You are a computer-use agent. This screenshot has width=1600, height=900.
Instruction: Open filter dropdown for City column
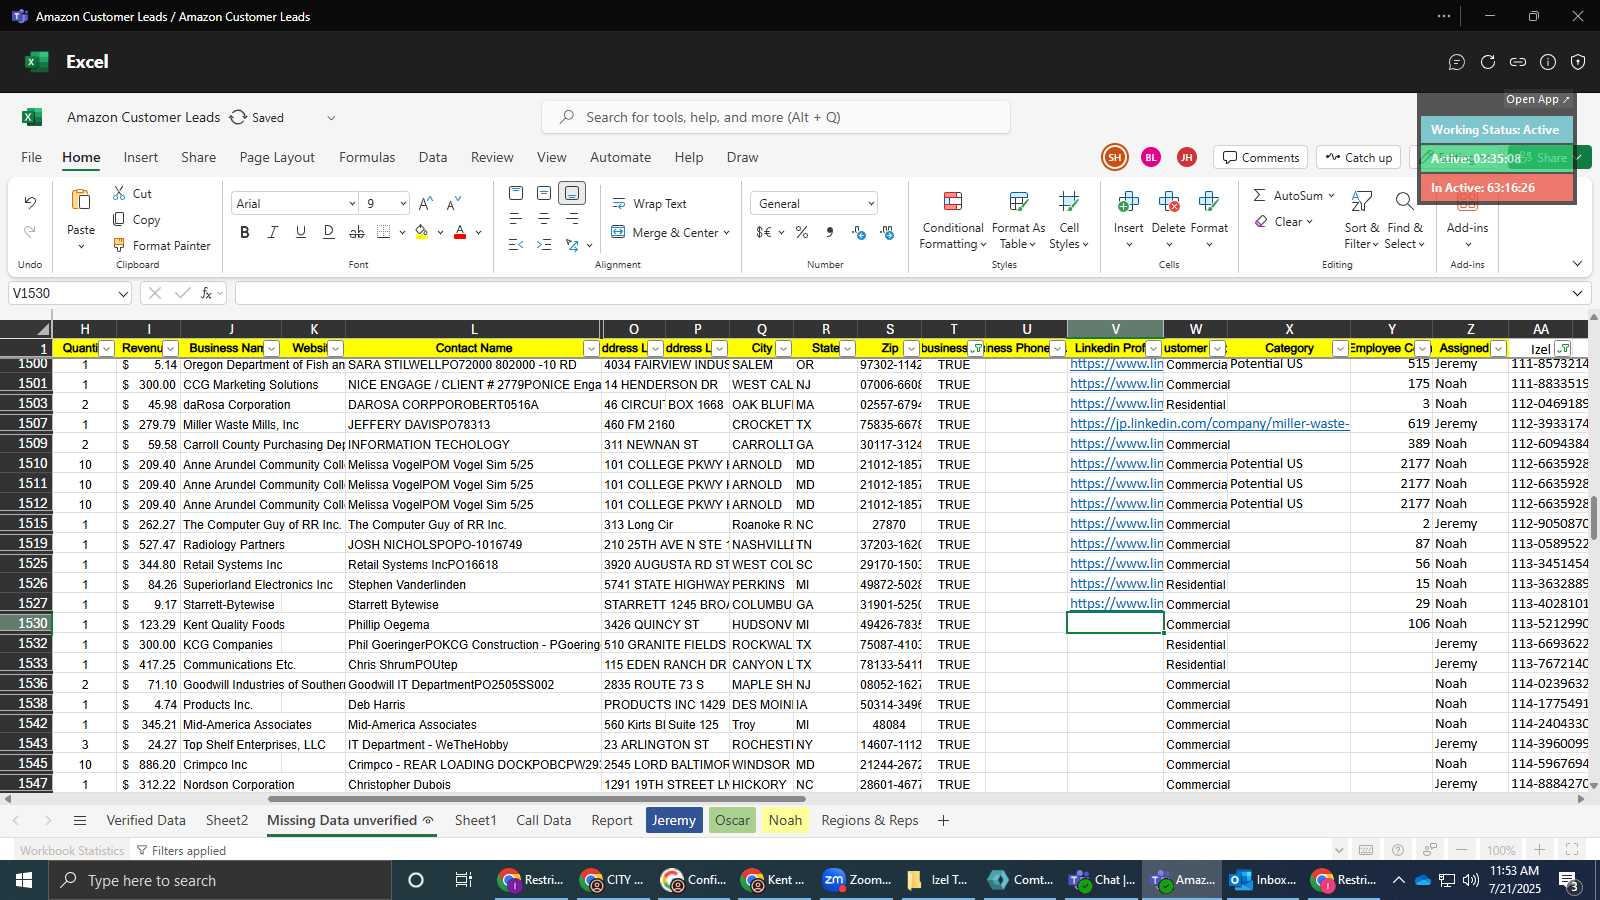pyautogui.click(x=783, y=348)
